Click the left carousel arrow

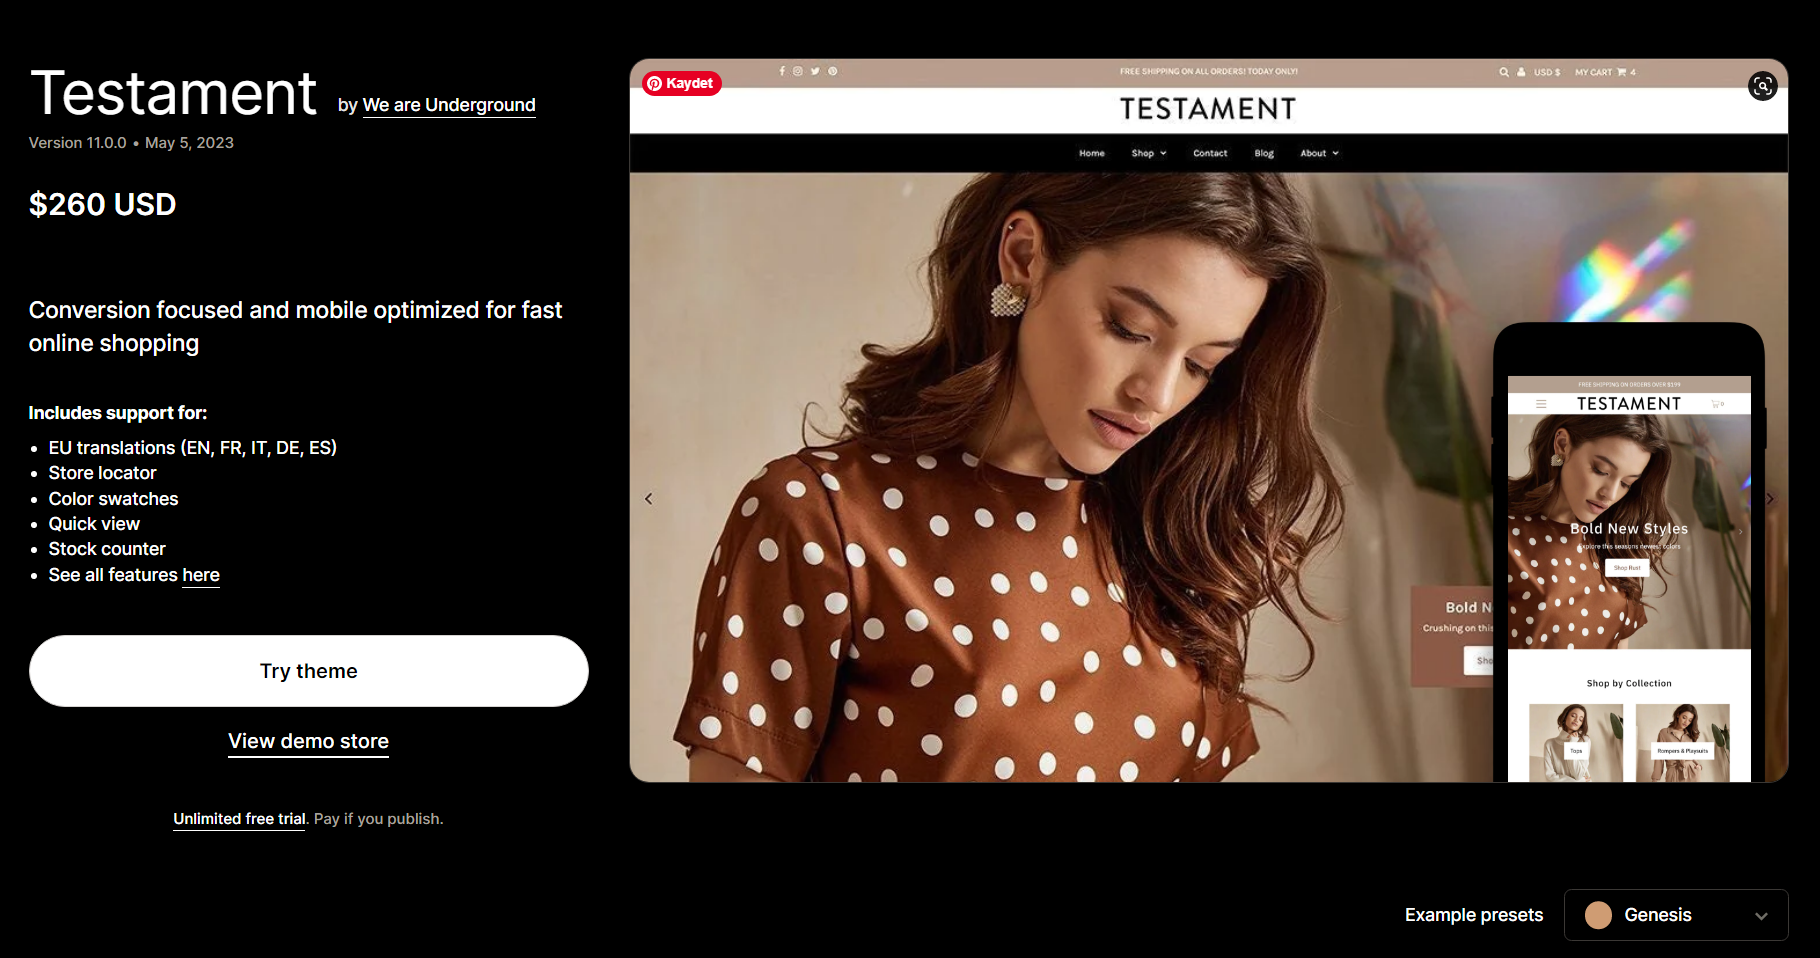pos(648,498)
